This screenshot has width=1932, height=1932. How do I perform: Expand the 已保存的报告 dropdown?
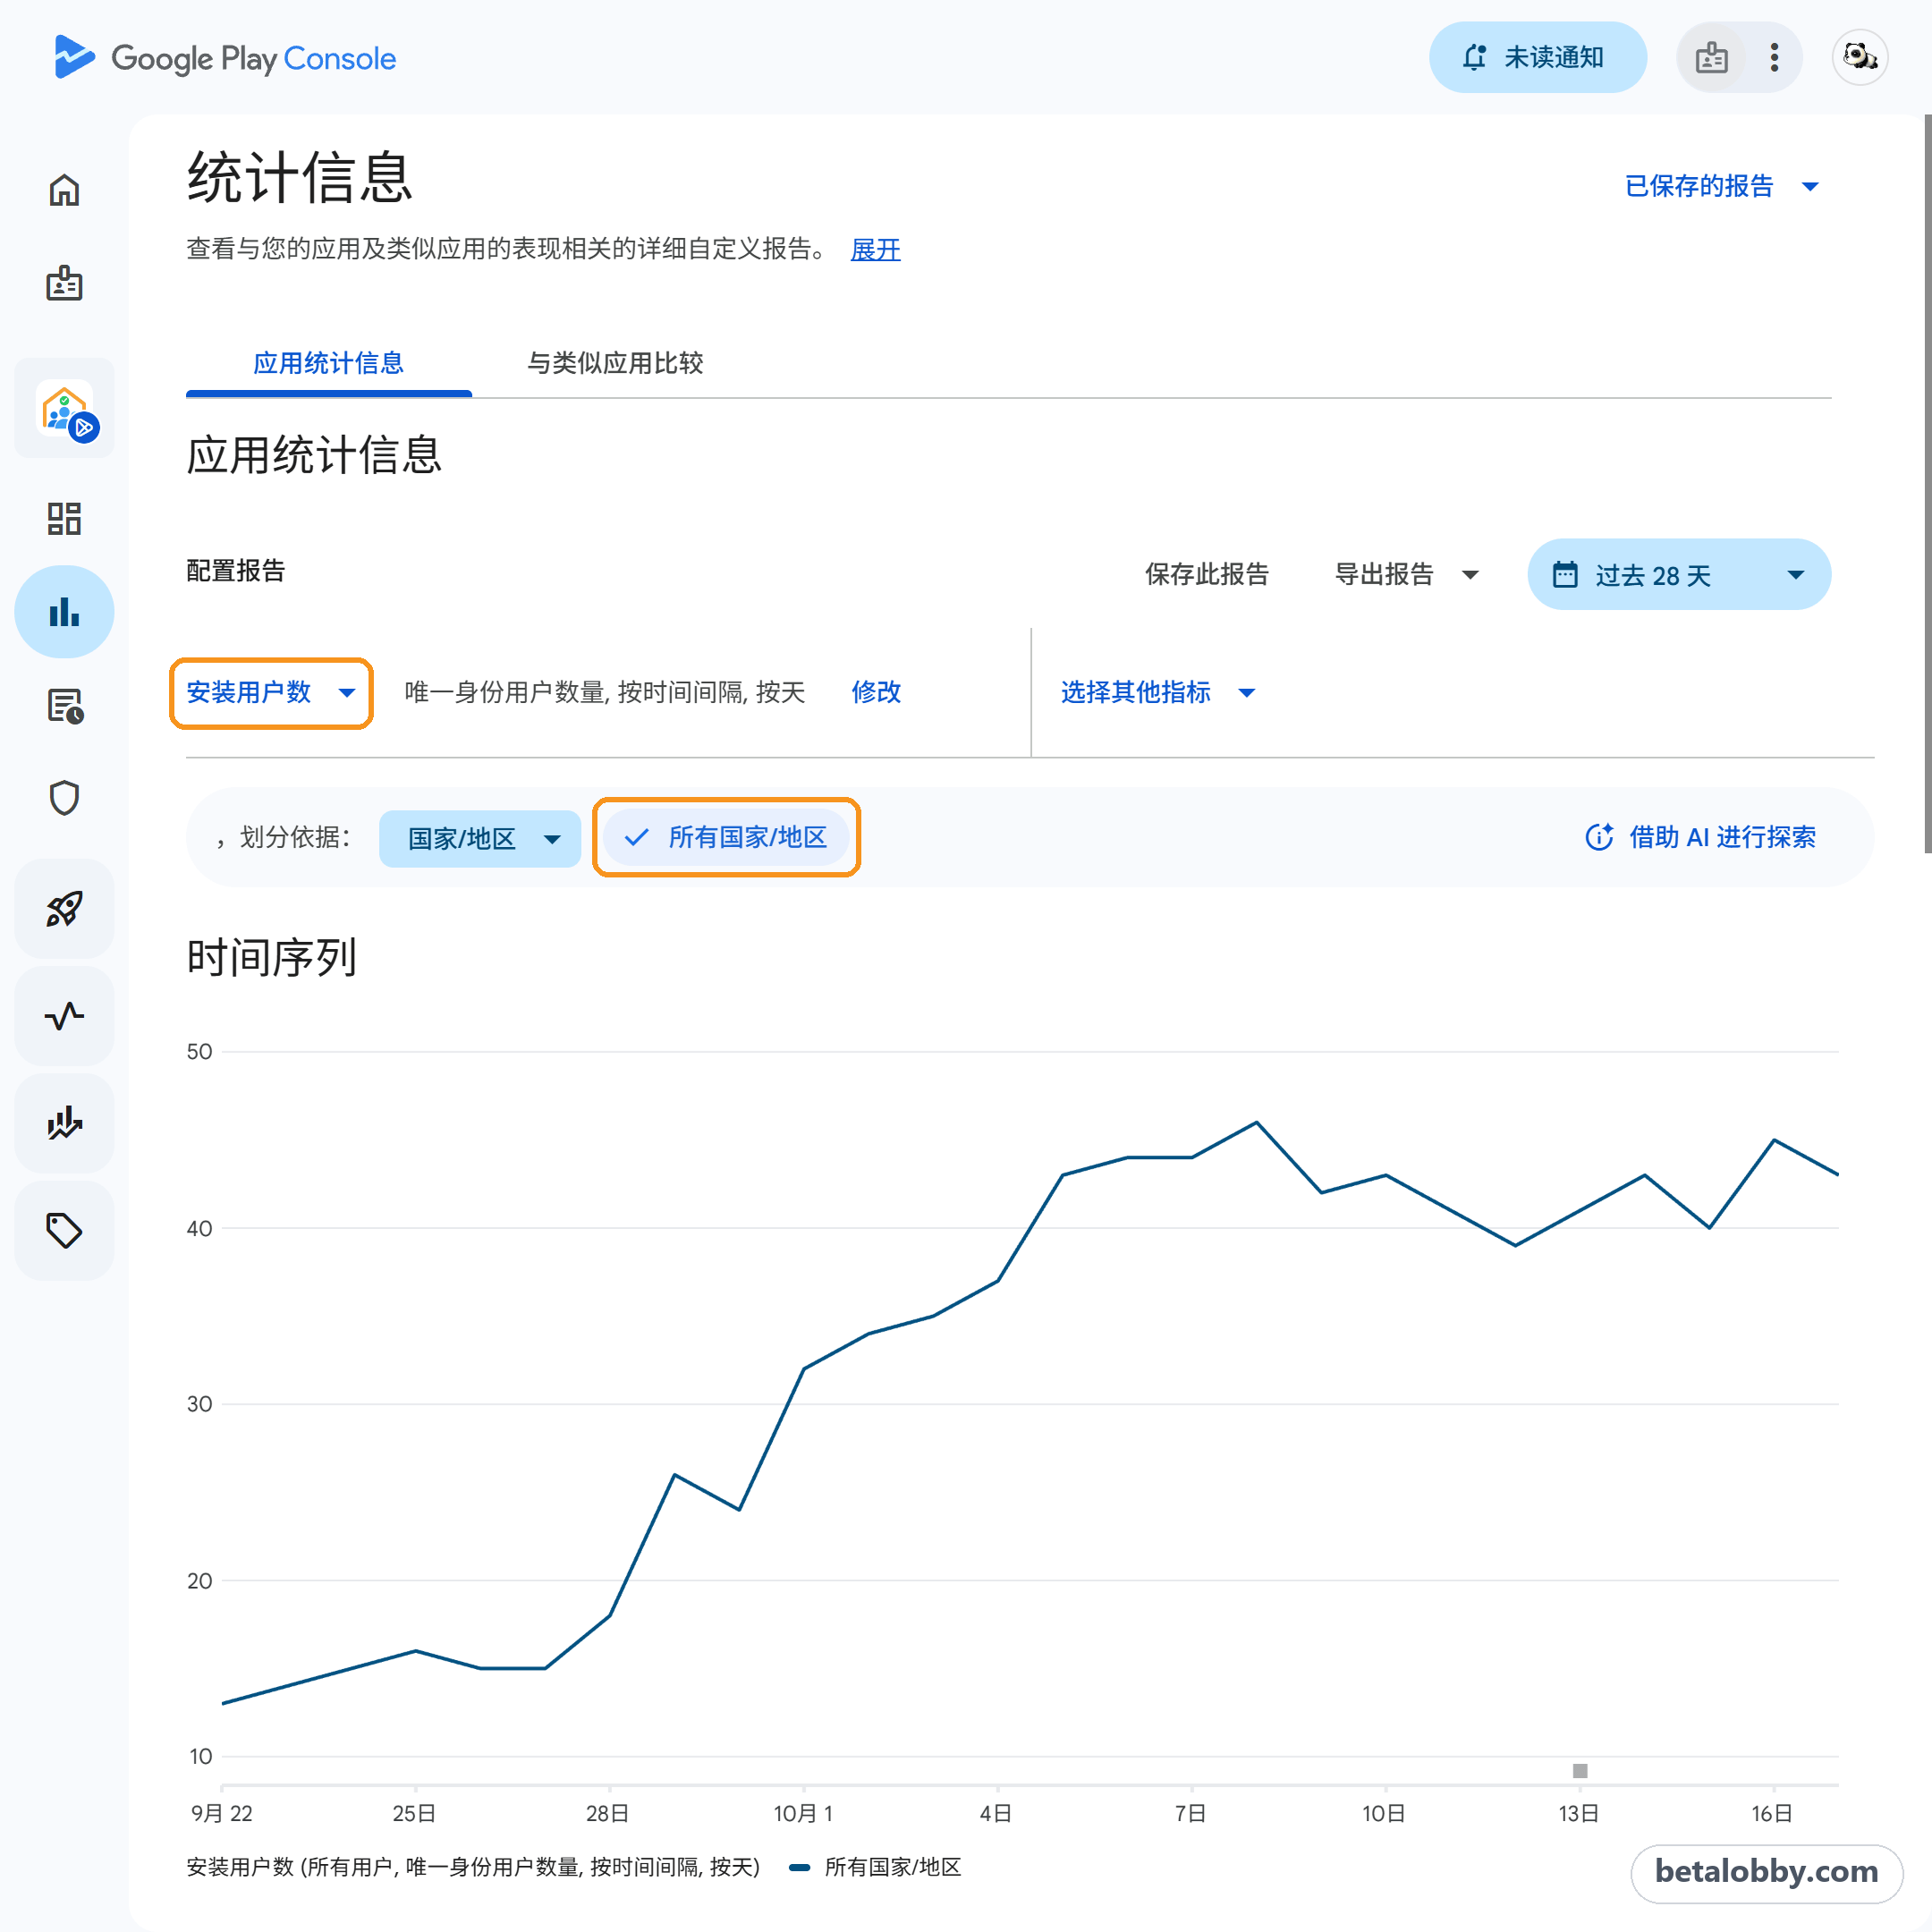tap(1721, 186)
